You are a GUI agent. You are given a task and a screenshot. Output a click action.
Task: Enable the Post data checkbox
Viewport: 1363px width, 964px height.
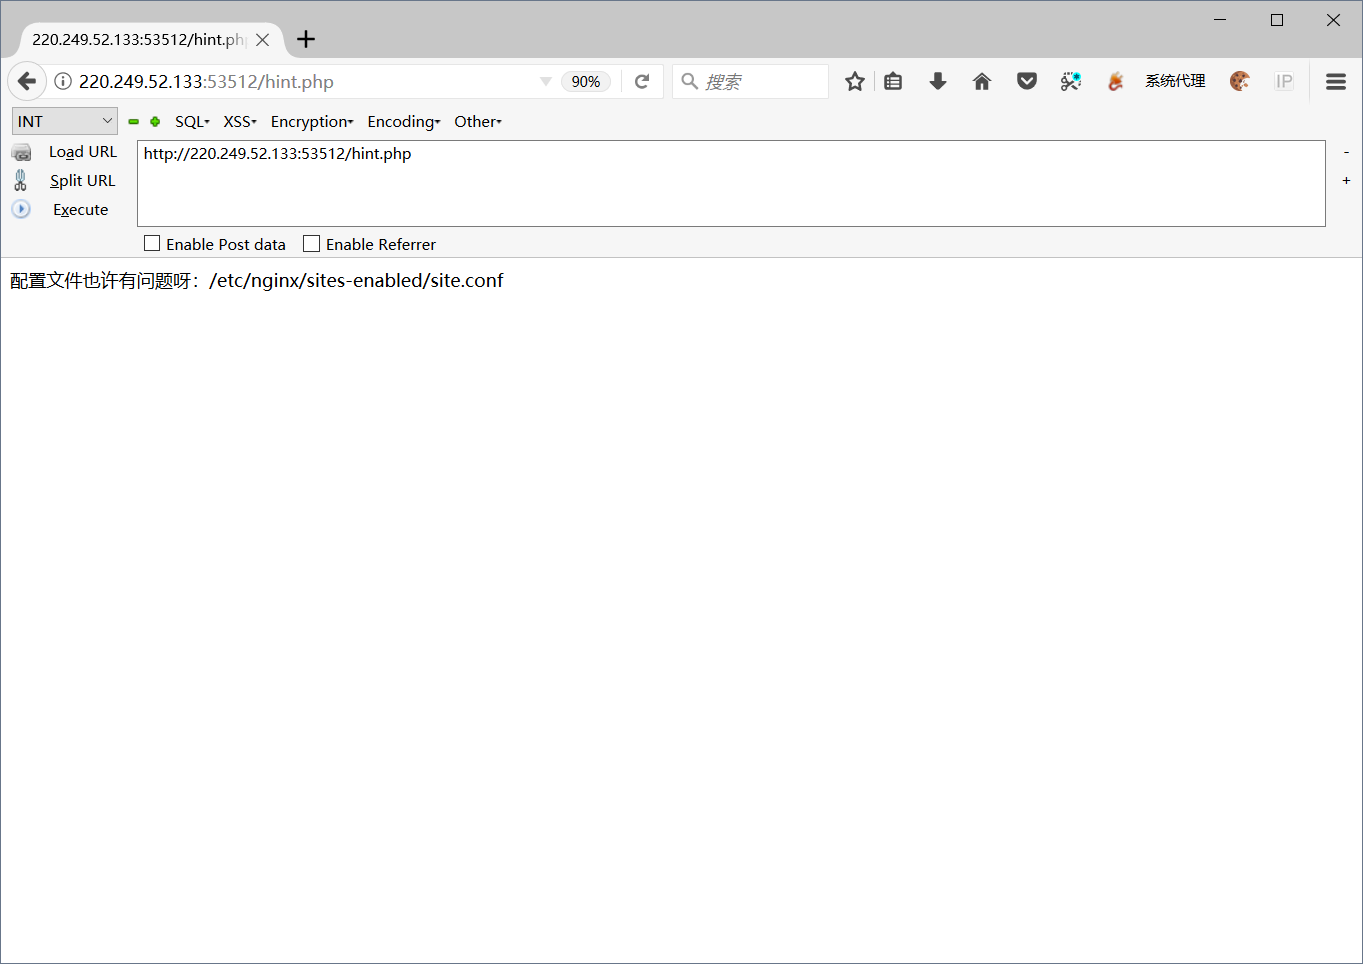tap(152, 243)
